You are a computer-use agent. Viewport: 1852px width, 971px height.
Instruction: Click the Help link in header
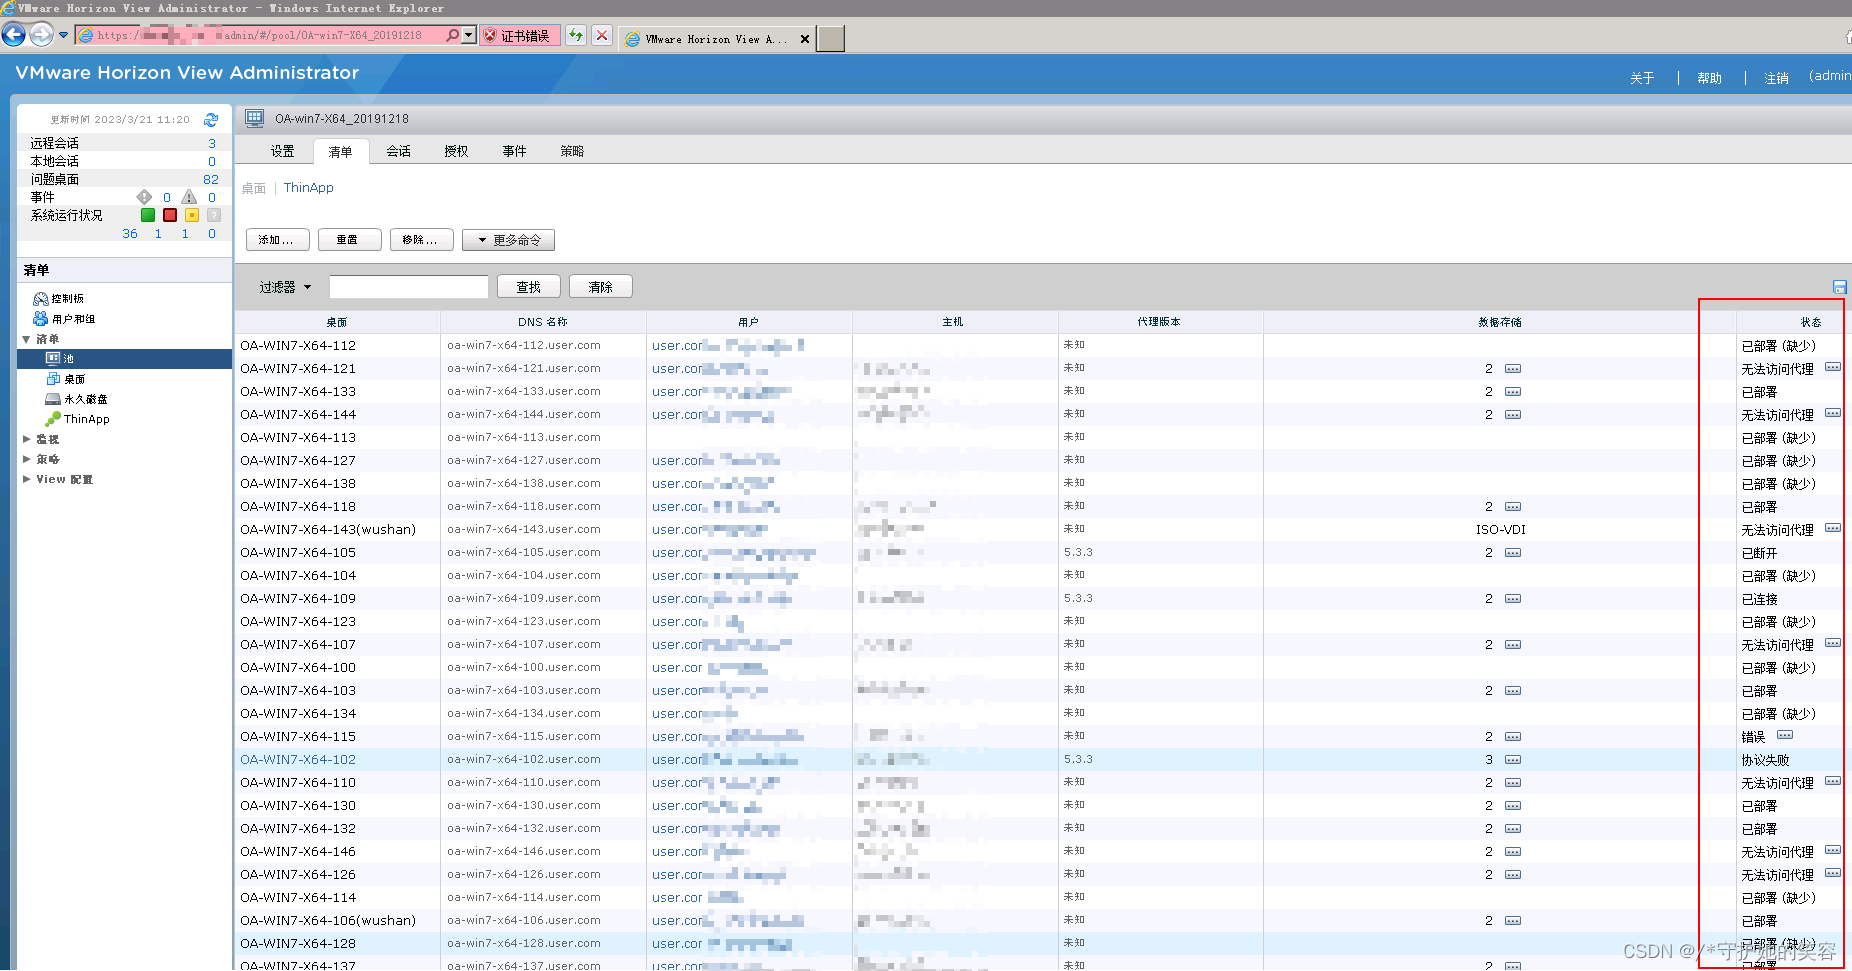click(x=1709, y=78)
